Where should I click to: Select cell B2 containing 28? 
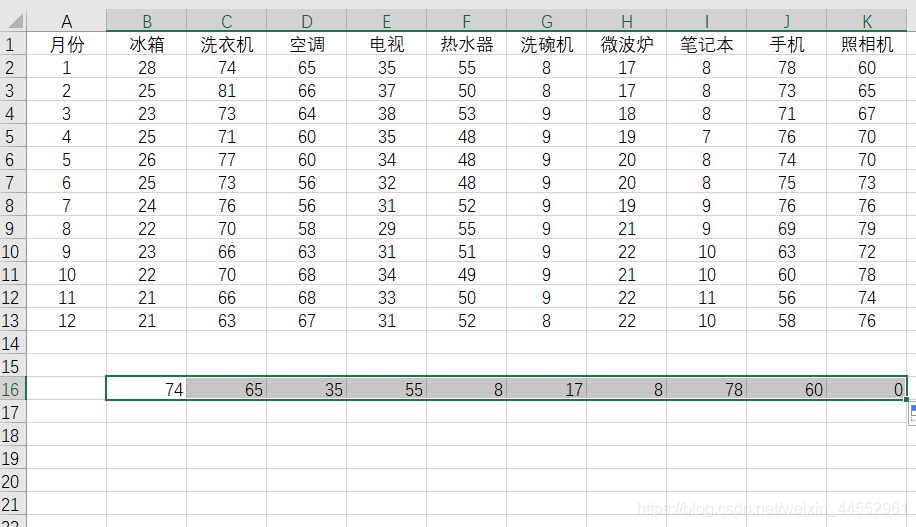[147, 68]
